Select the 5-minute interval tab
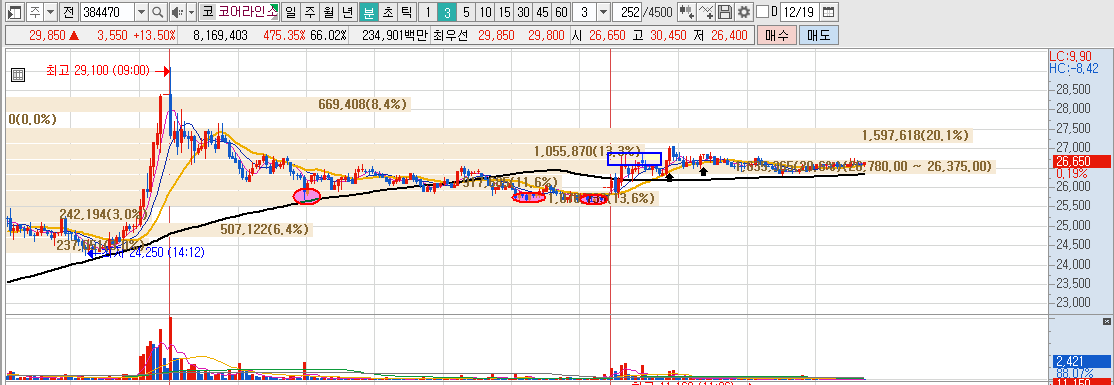The height and width of the screenshot is (385, 1114). (465, 12)
